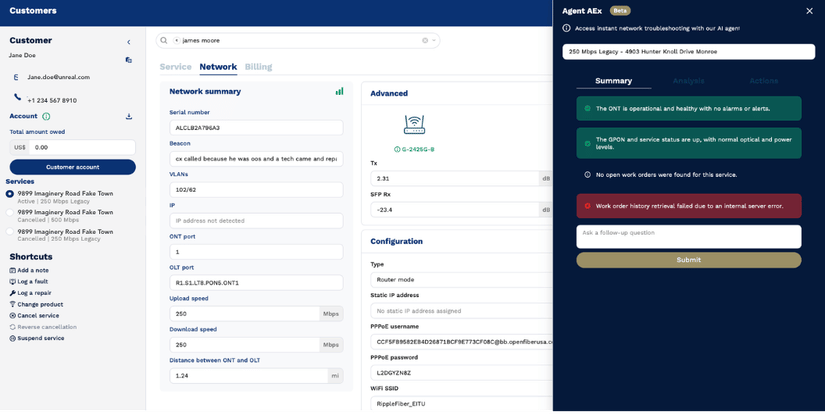Select the Summary tab in Agent AEx

pos(613,81)
